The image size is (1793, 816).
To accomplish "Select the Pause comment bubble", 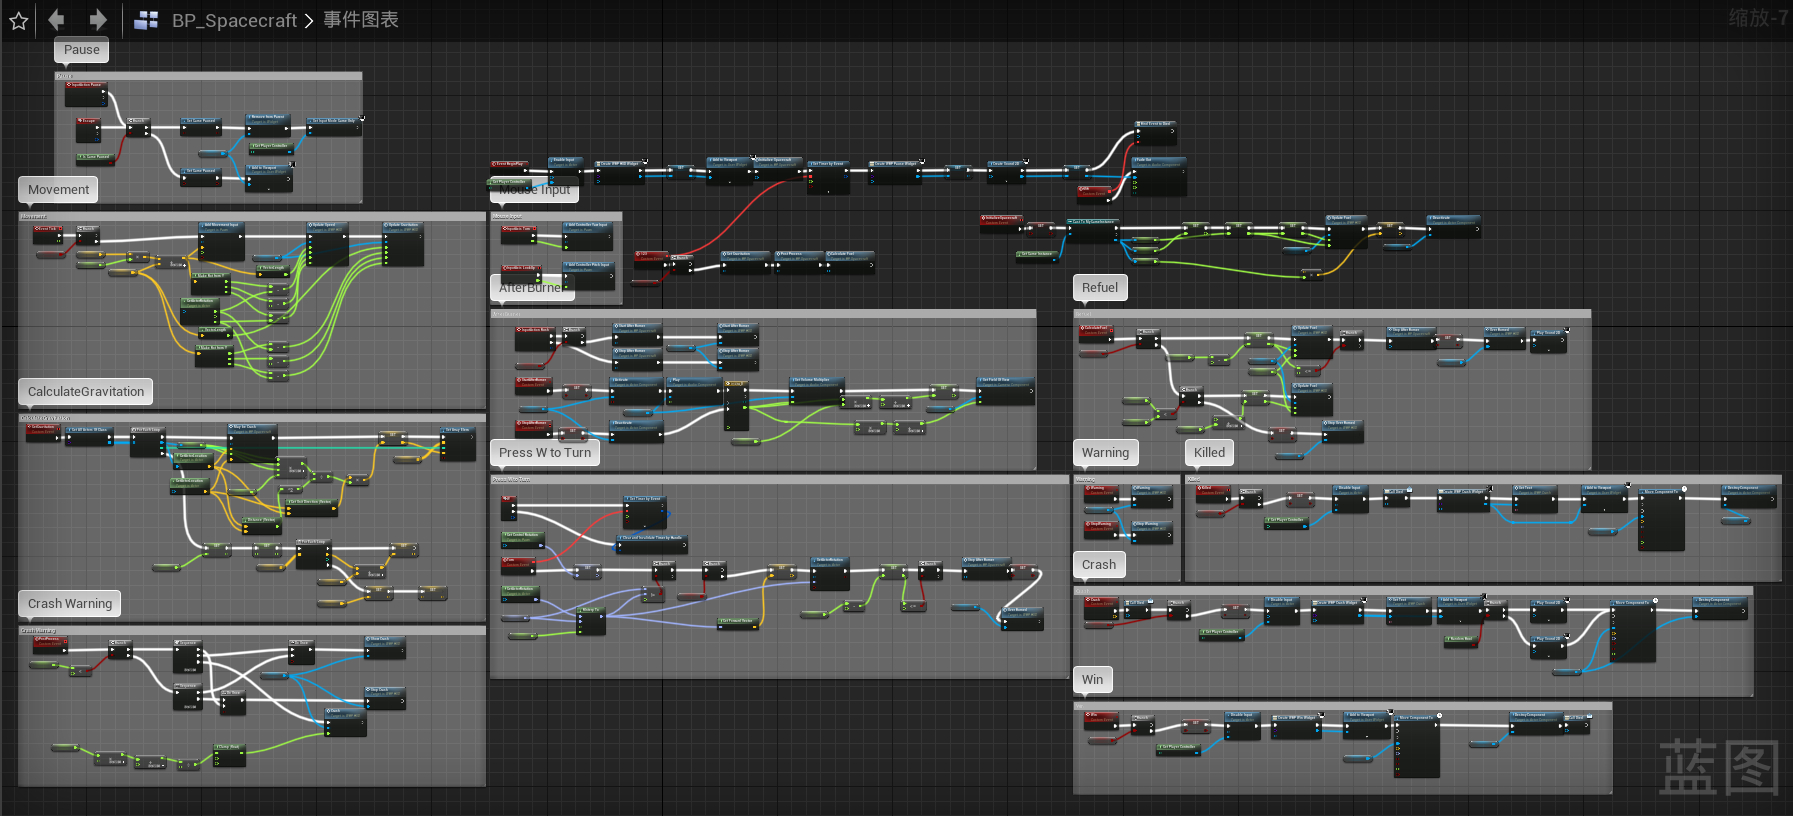I will pos(82,50).
